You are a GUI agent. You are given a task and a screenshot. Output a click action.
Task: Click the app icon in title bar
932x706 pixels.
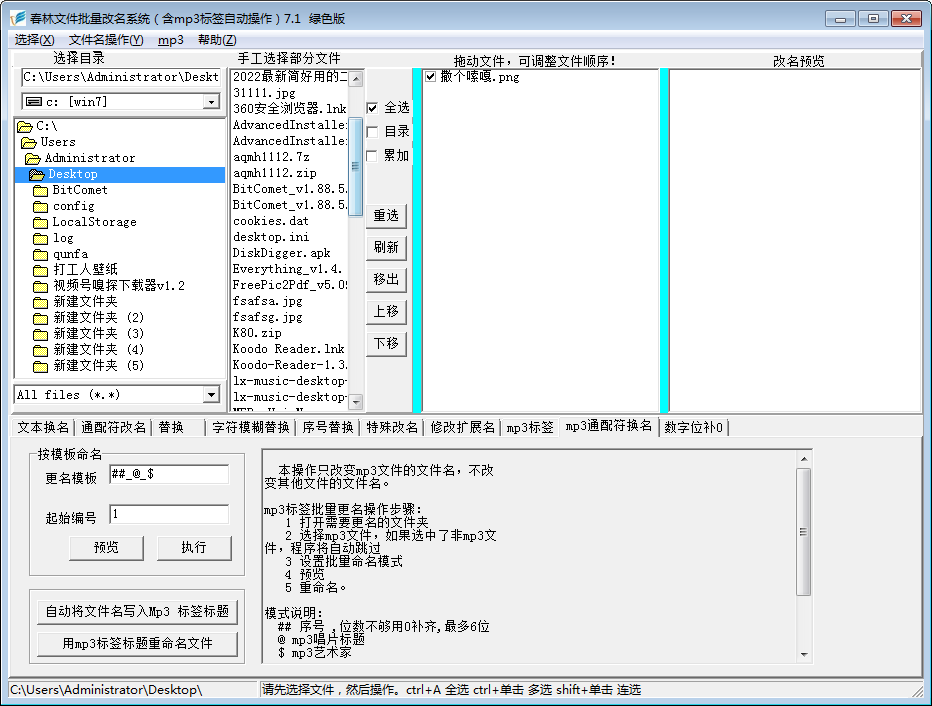pyautogui.click(x=17, y=18)
